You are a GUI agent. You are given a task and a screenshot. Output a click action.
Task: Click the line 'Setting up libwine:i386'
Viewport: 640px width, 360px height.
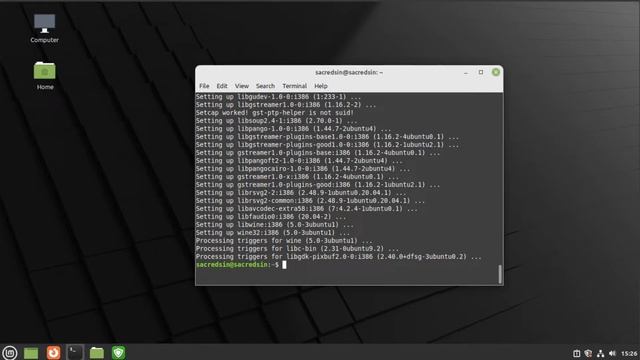(274, 225)
